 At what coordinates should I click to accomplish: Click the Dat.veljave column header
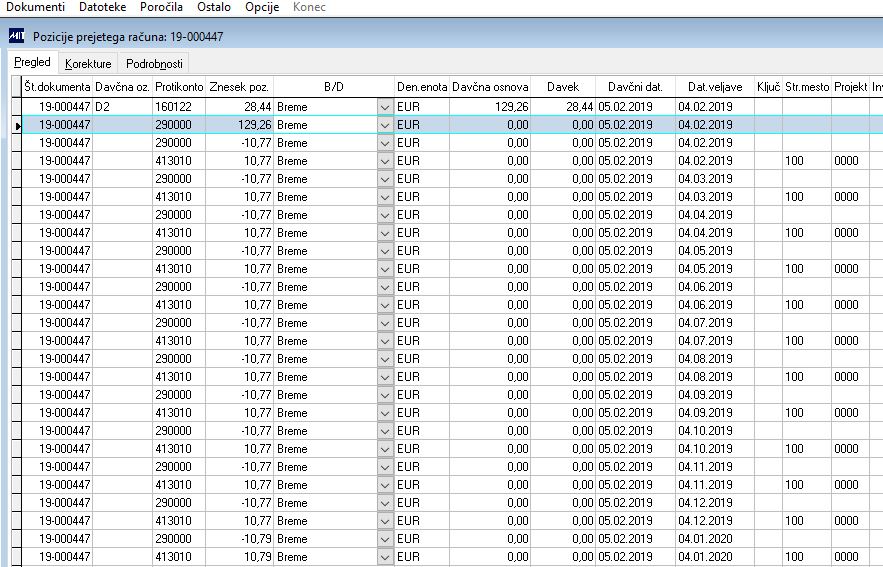715,87
